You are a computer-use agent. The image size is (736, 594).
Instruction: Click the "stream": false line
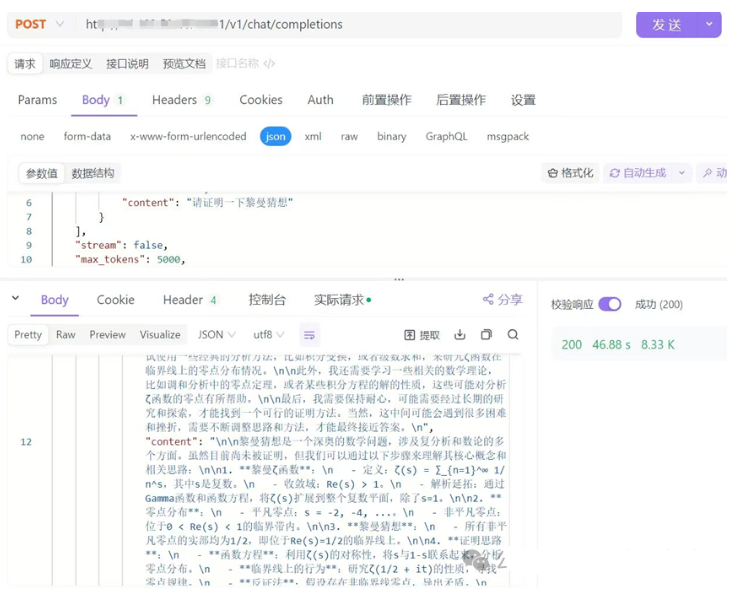[121, 245]
